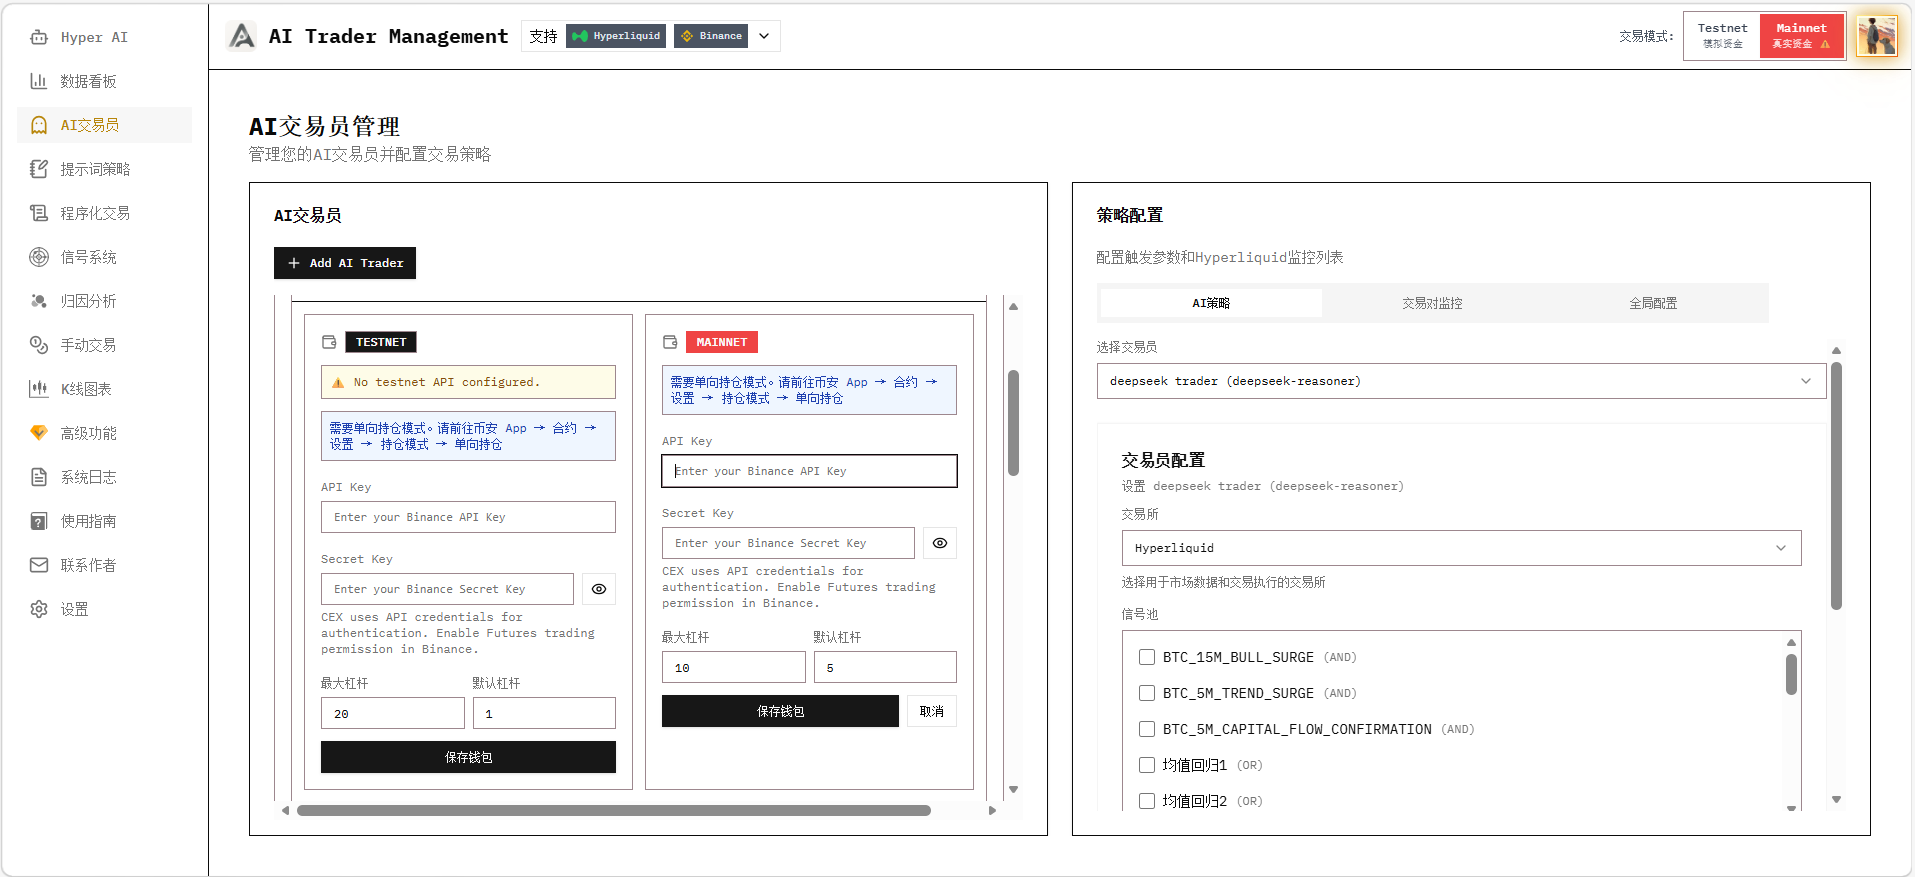Open the 程序化交易 icon
This screenshot has height=877, width=1915.
click(39, 213)
